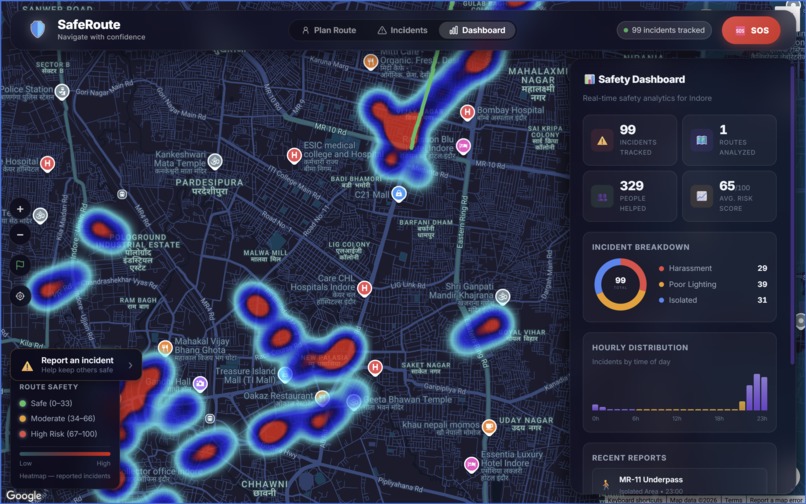
Task: Trigger the red SOS button
Action: 751,30
